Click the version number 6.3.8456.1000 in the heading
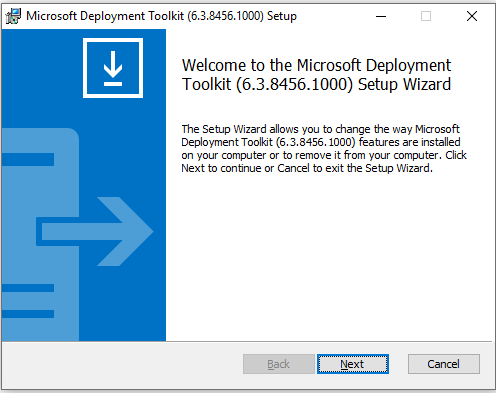Screen dimensions: 496x393 (x=295, y=84)
